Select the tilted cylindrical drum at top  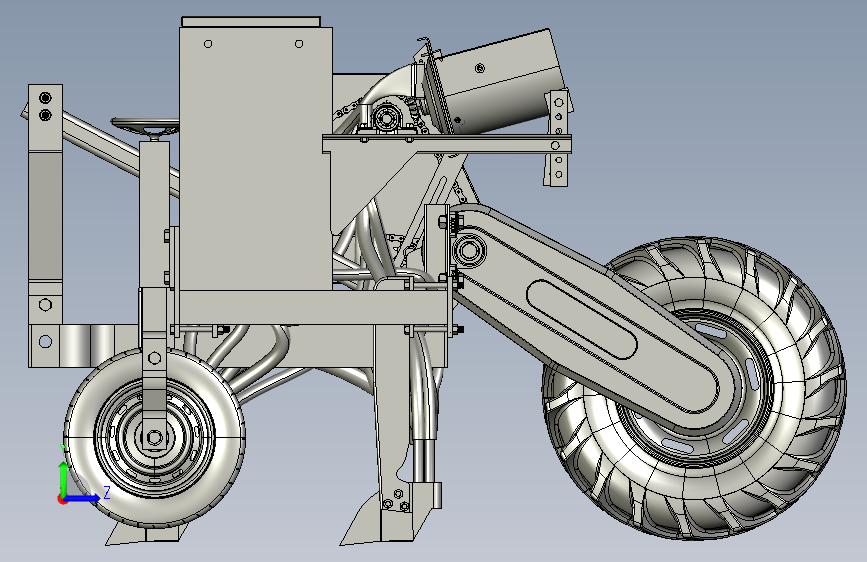click(498, 80)
